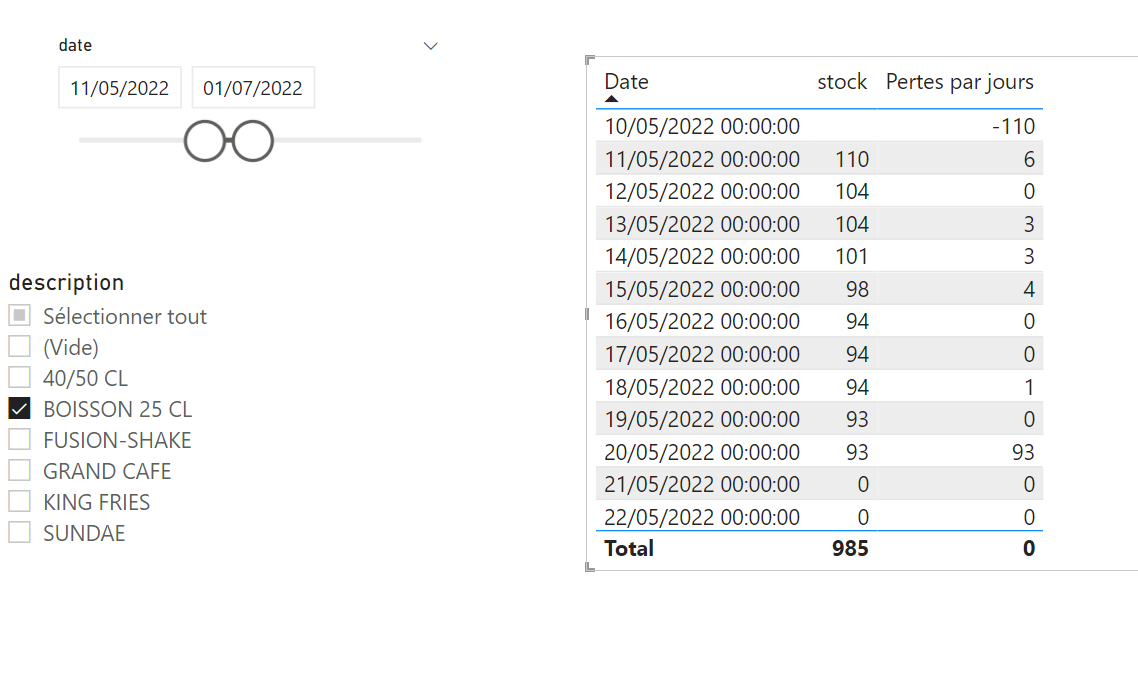Click stock value 110 for 11/05/2022

tap(851, 159)
